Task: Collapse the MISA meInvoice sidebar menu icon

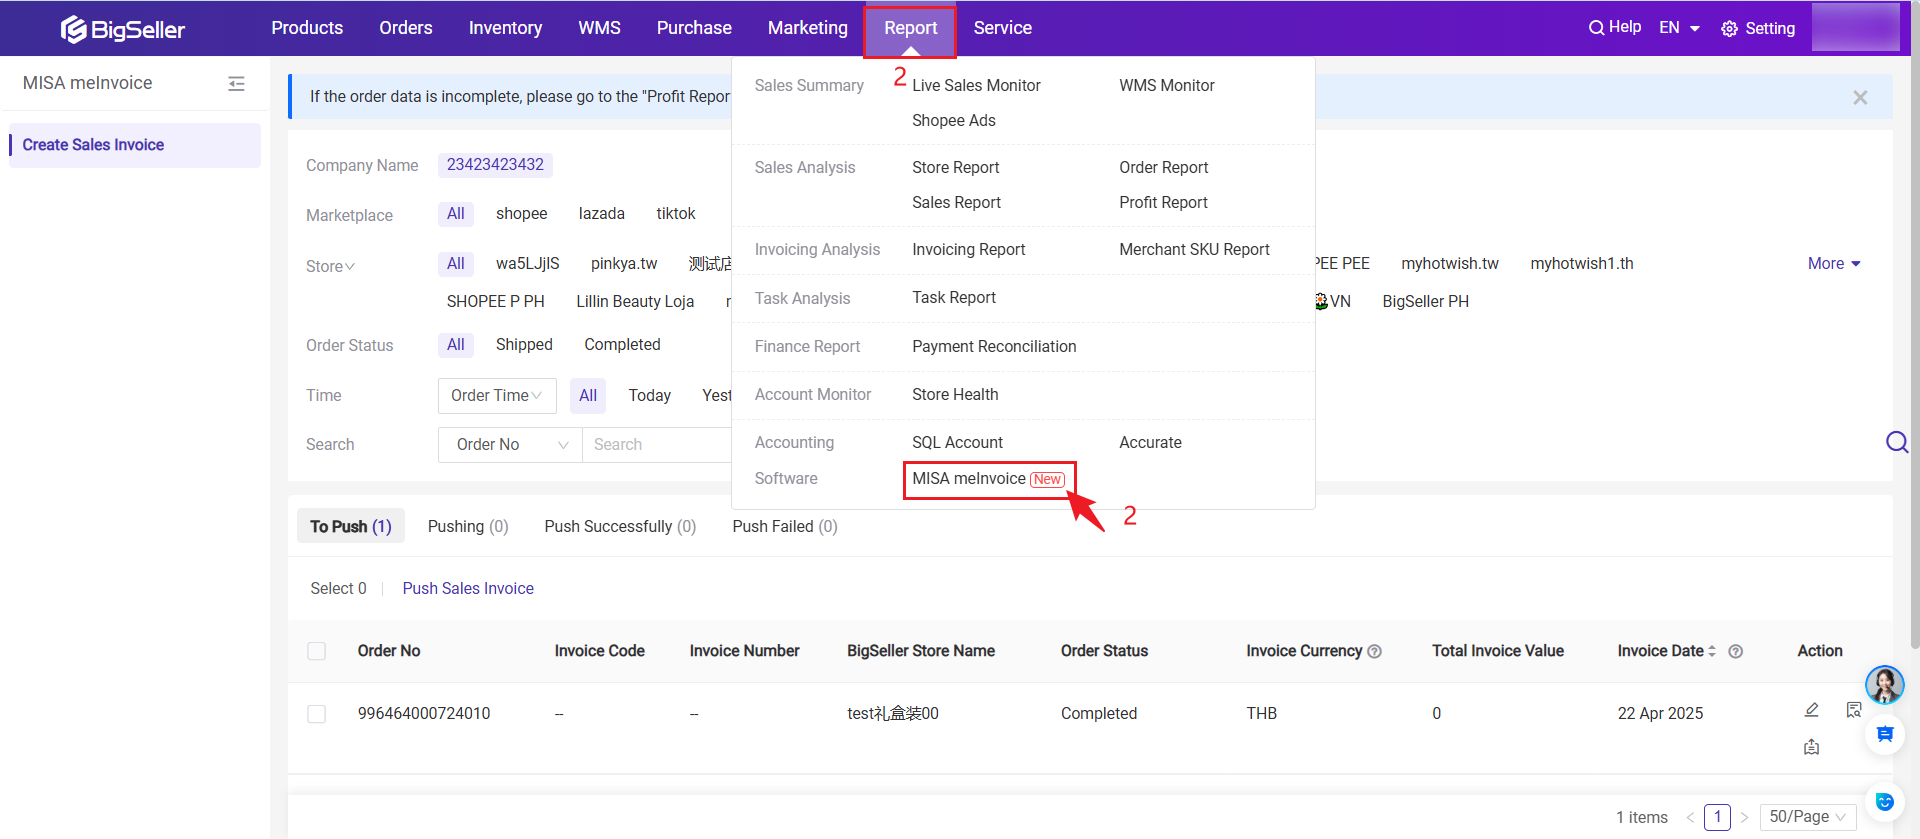Action: (x=236, y=84)
